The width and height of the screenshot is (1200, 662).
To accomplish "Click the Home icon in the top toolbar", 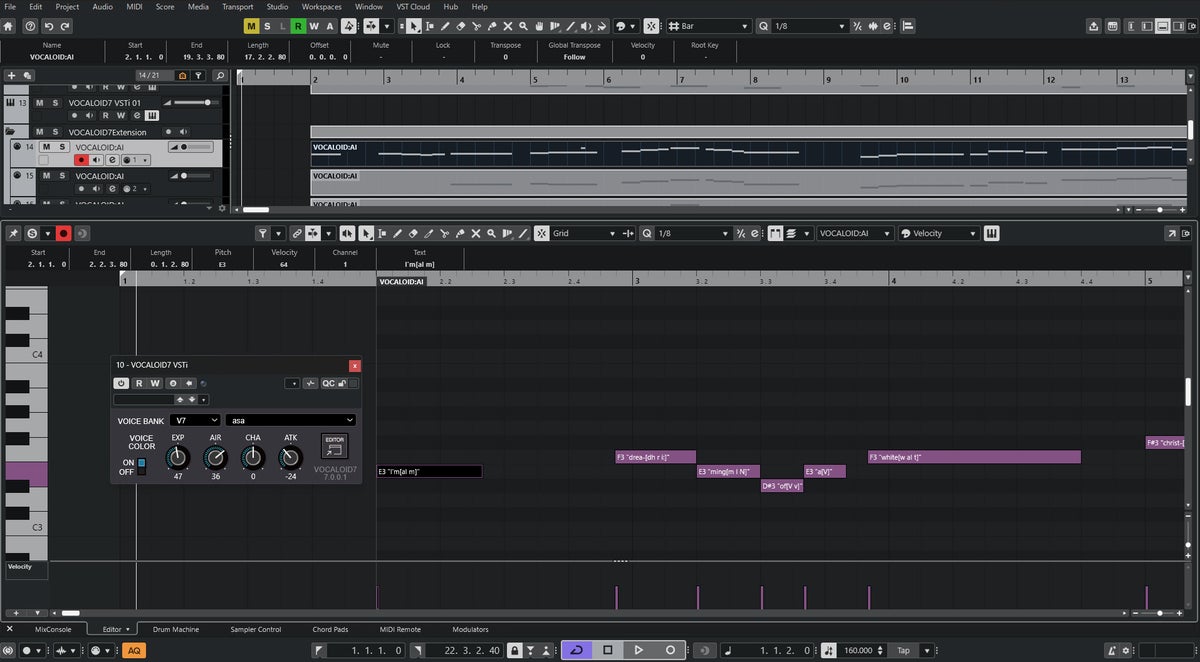I will click(10, 26).
